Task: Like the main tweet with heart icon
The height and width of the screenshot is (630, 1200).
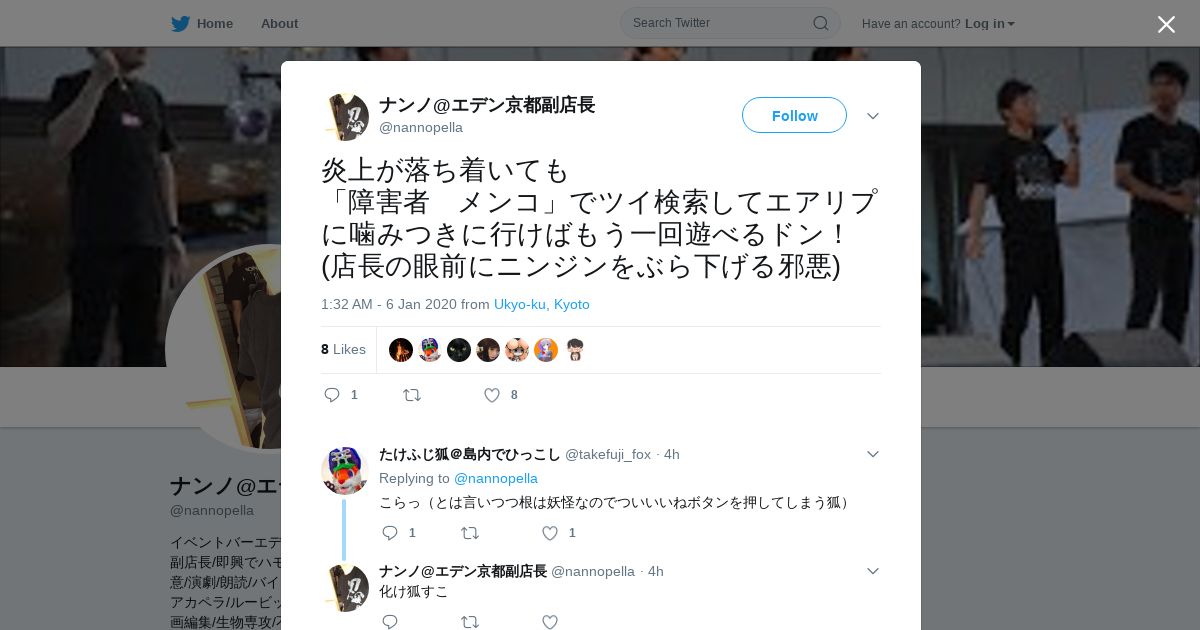Action: 491,395
